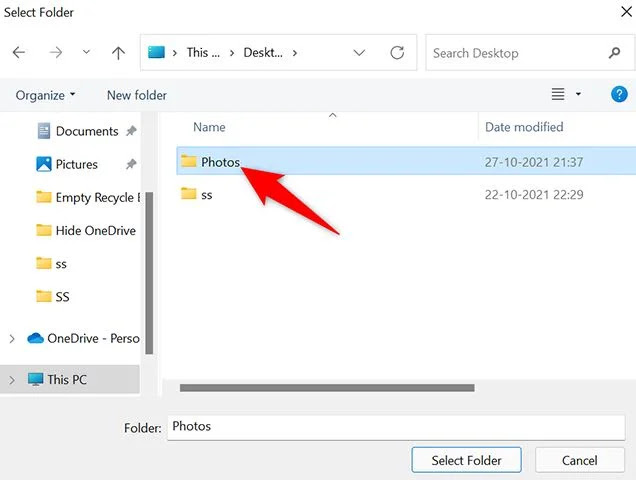
Task: Expand chevron before 'This ...' breadcrumb
Action: tap(175, 53)
